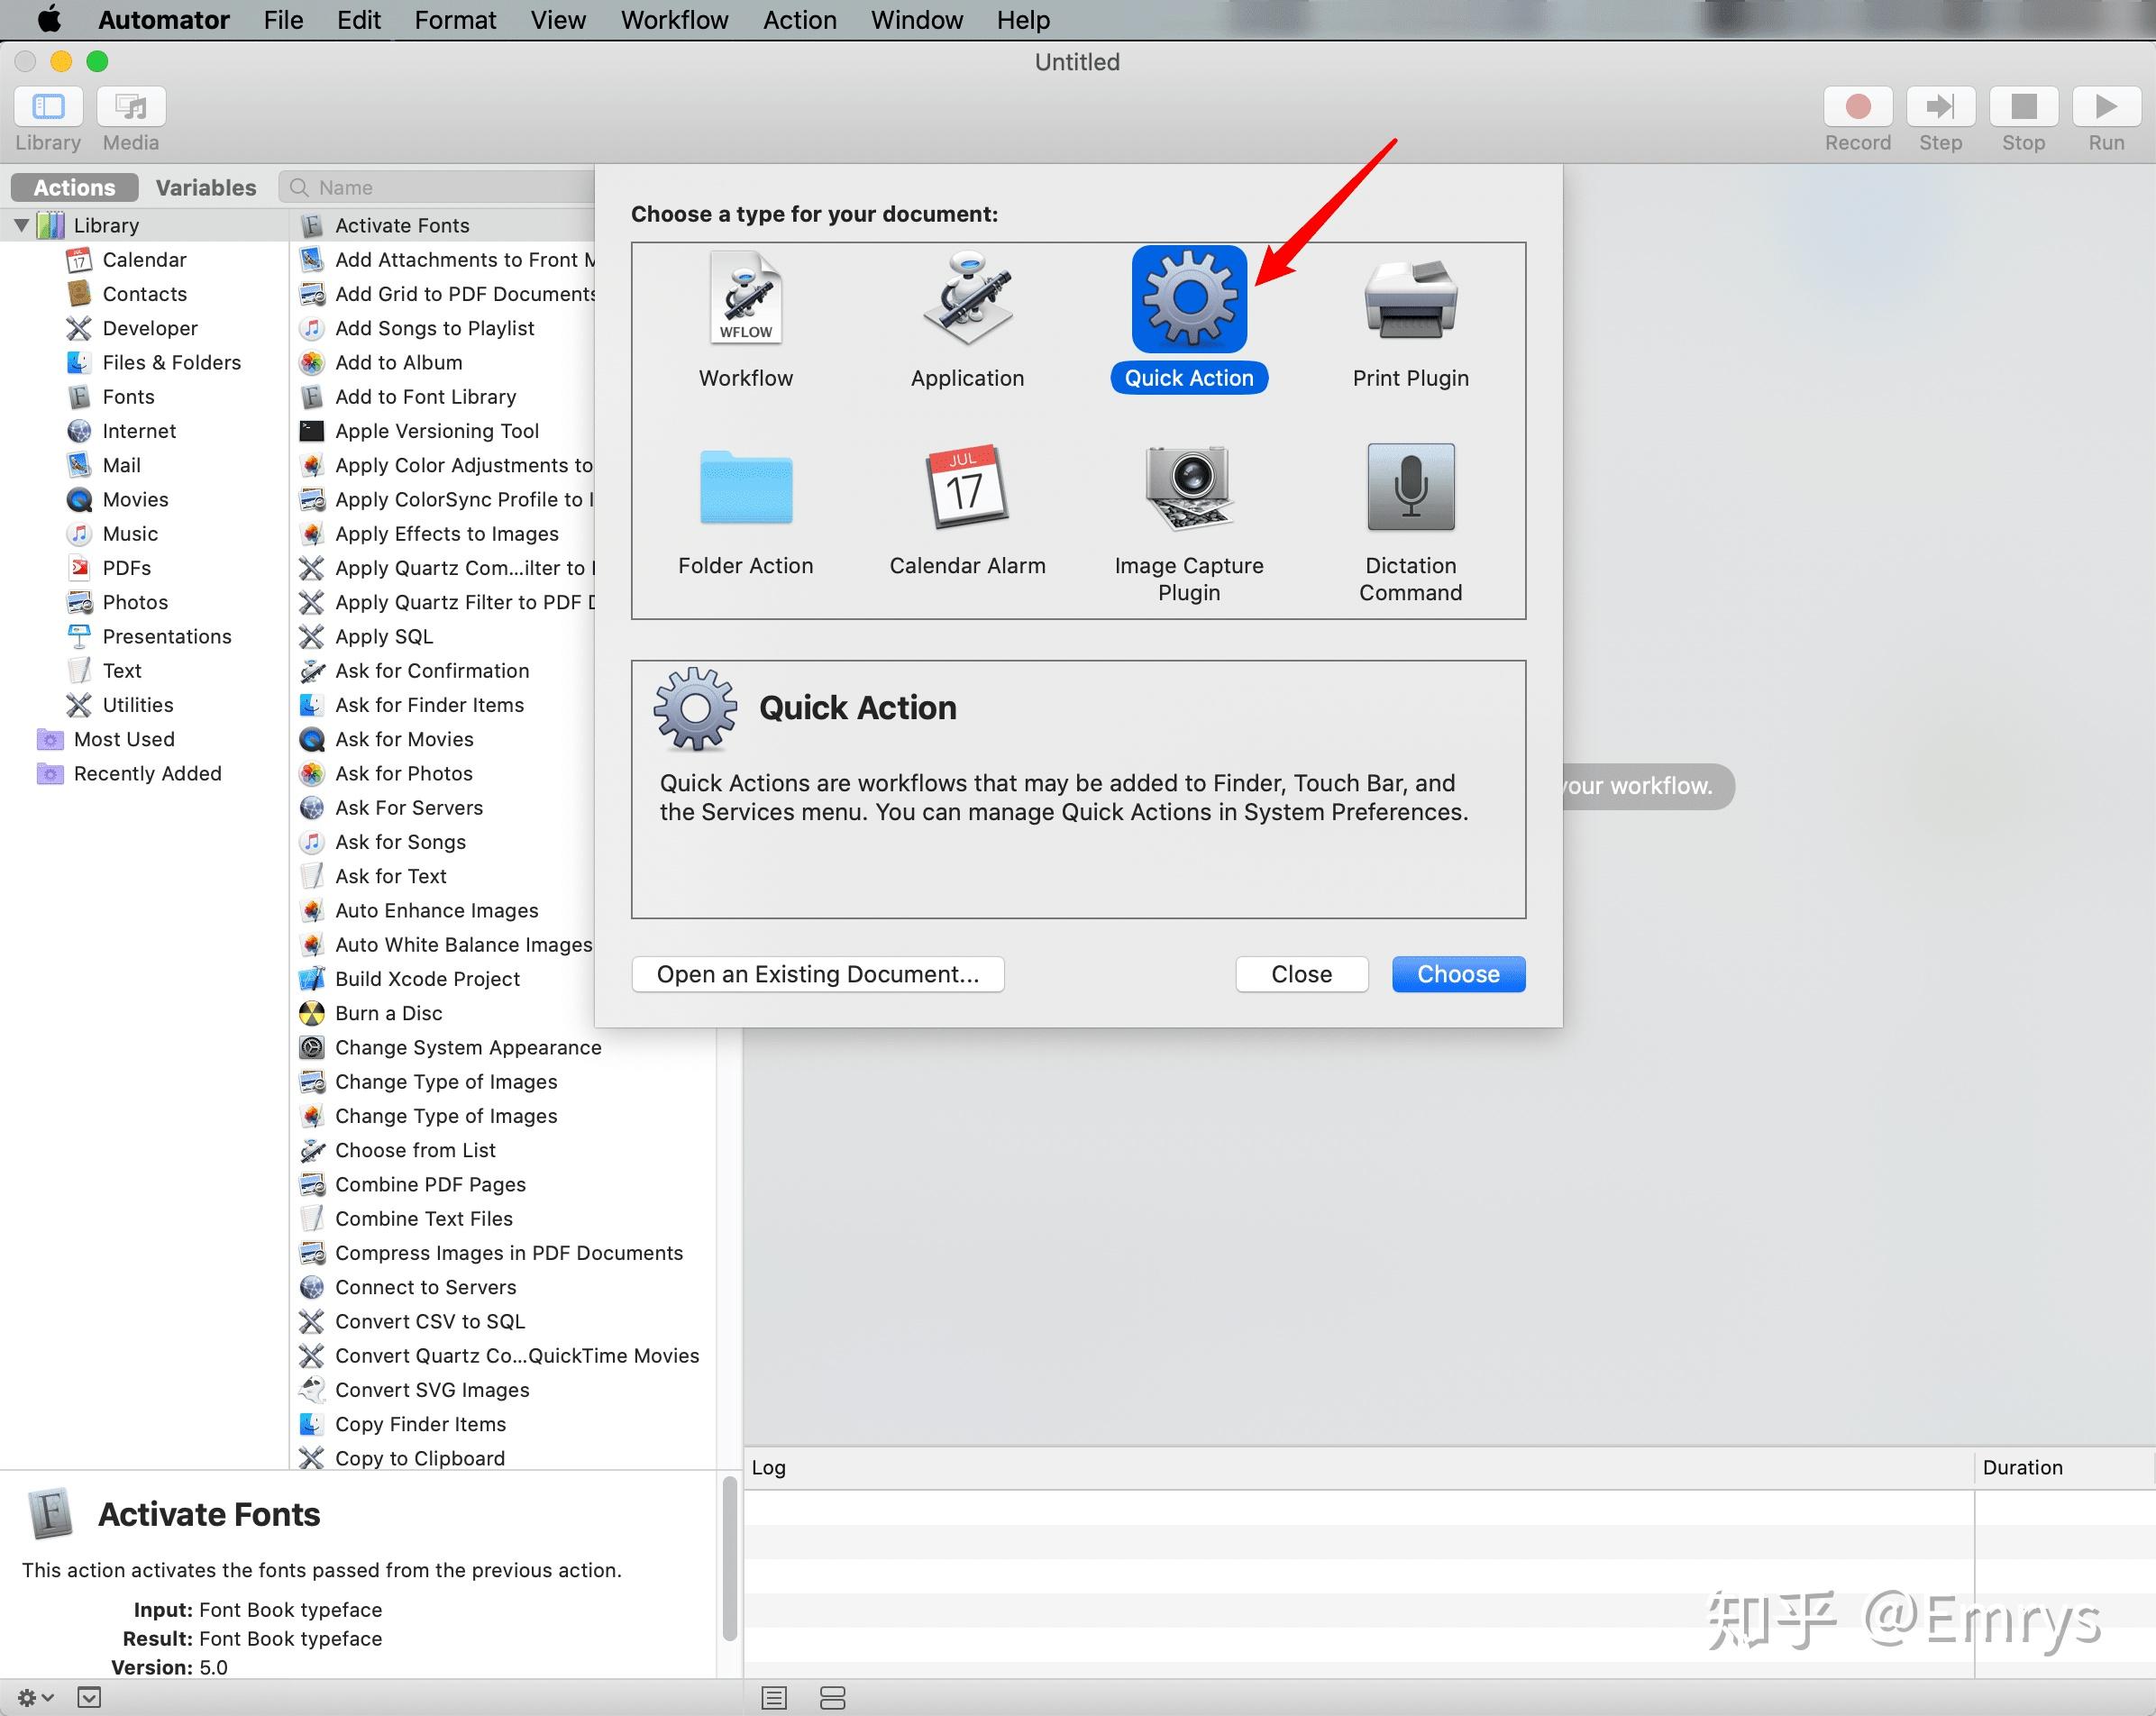Select the Dictation Command type
2156x1716 pixels.
point(1411,516)
